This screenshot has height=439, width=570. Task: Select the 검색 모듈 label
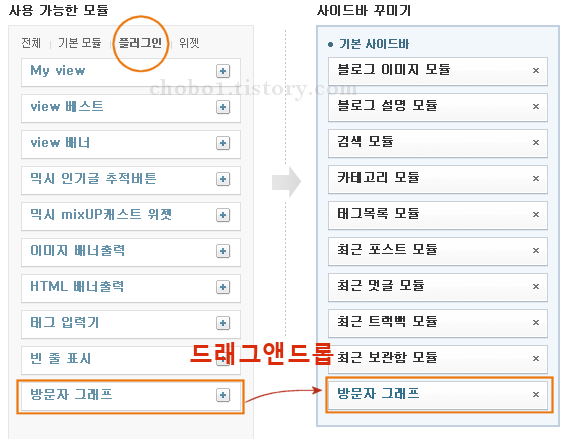[x=365, y=141]
